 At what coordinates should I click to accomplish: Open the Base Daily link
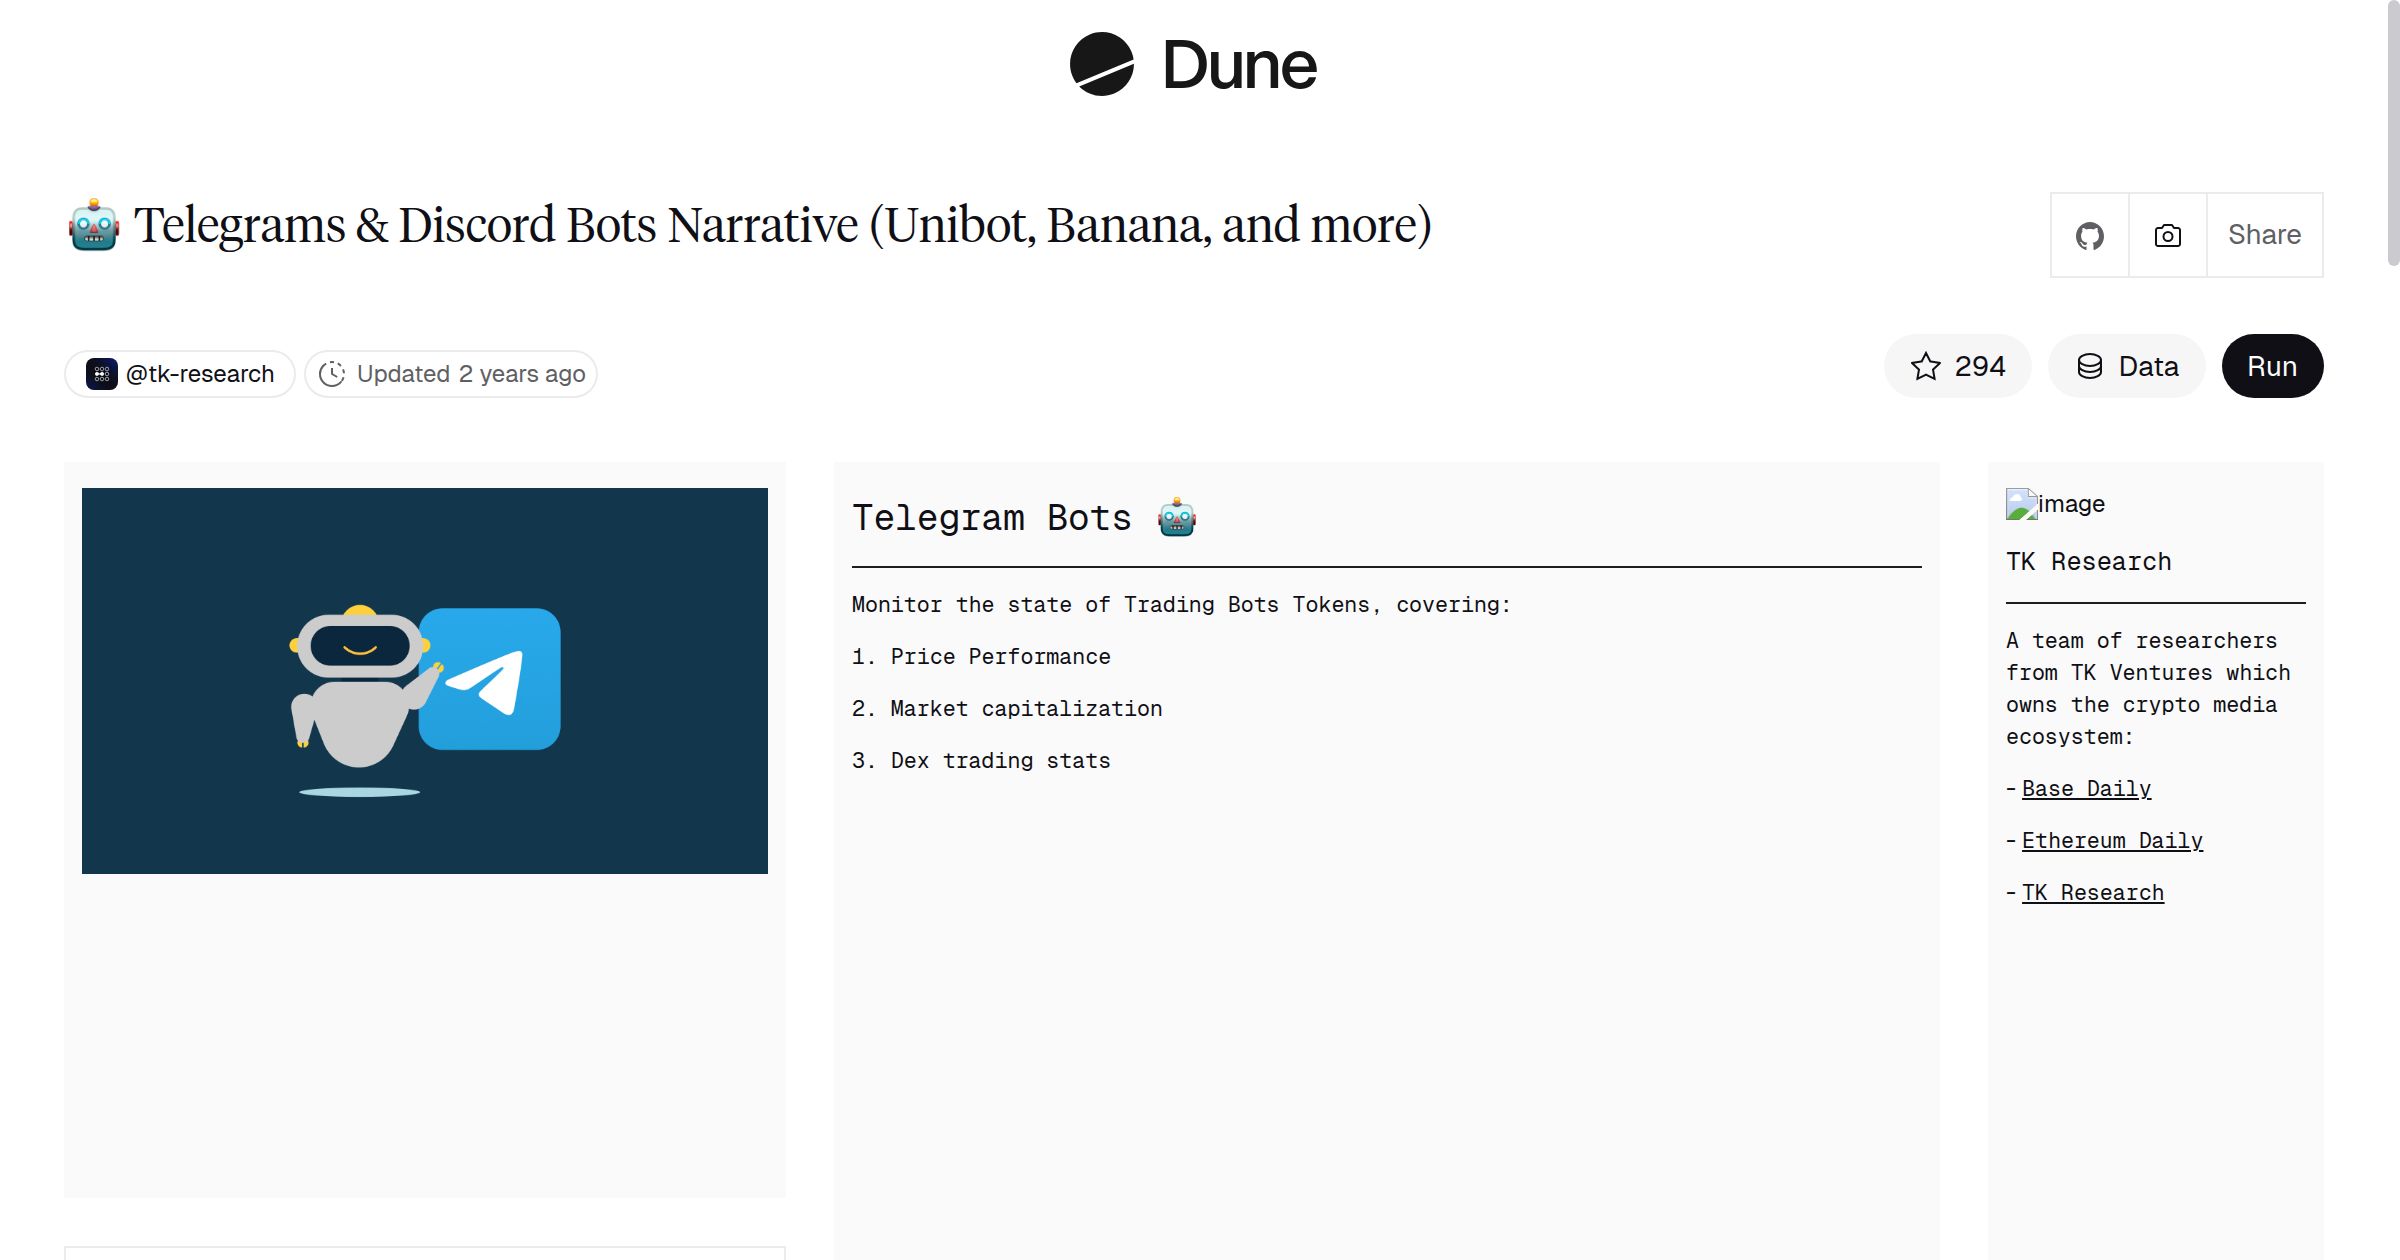pyautogui.click(x=2087, y=789)
